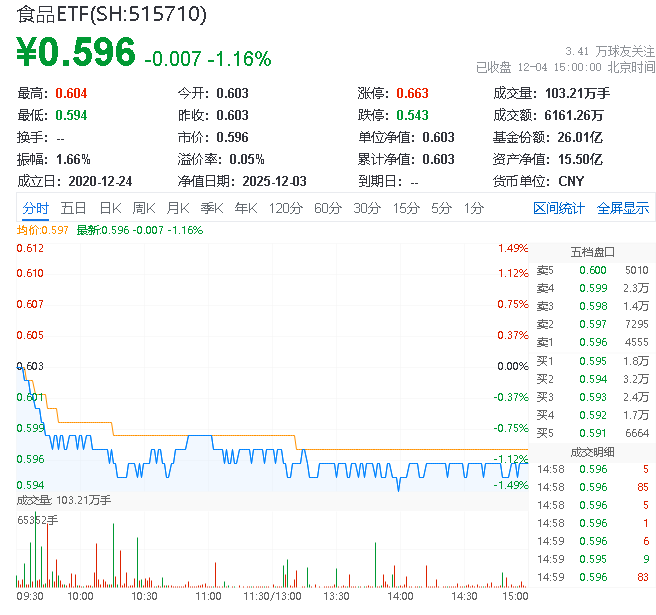The image size is (656, 615).
Task: Select the 60分 interval tab
Action: [327, 208]
